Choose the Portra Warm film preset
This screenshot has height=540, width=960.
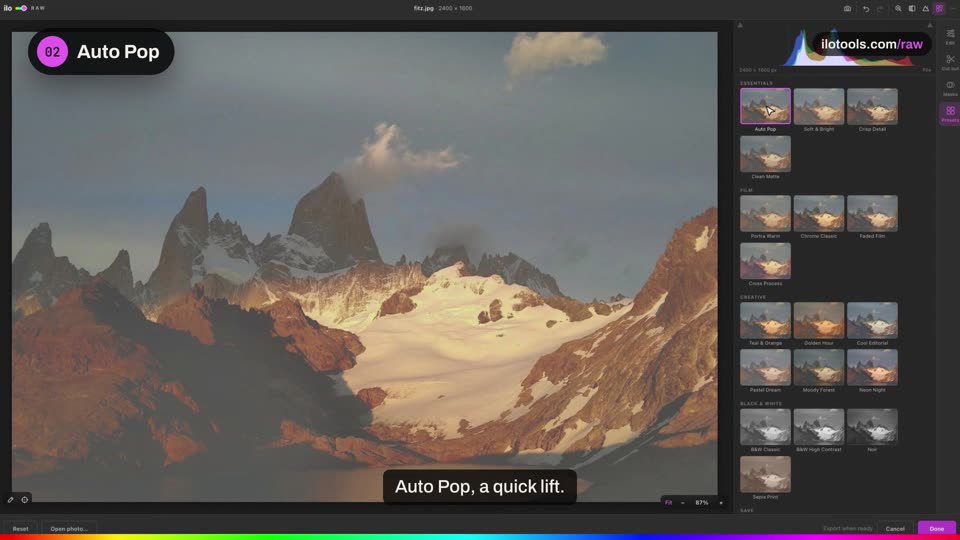coord(765,213)
